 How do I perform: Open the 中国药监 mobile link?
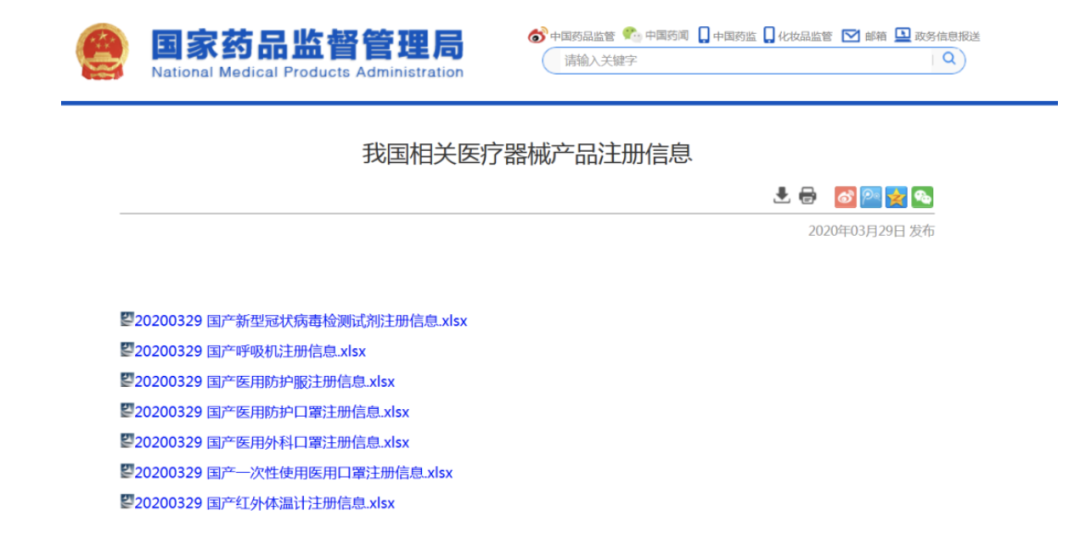tap(727, 36)
